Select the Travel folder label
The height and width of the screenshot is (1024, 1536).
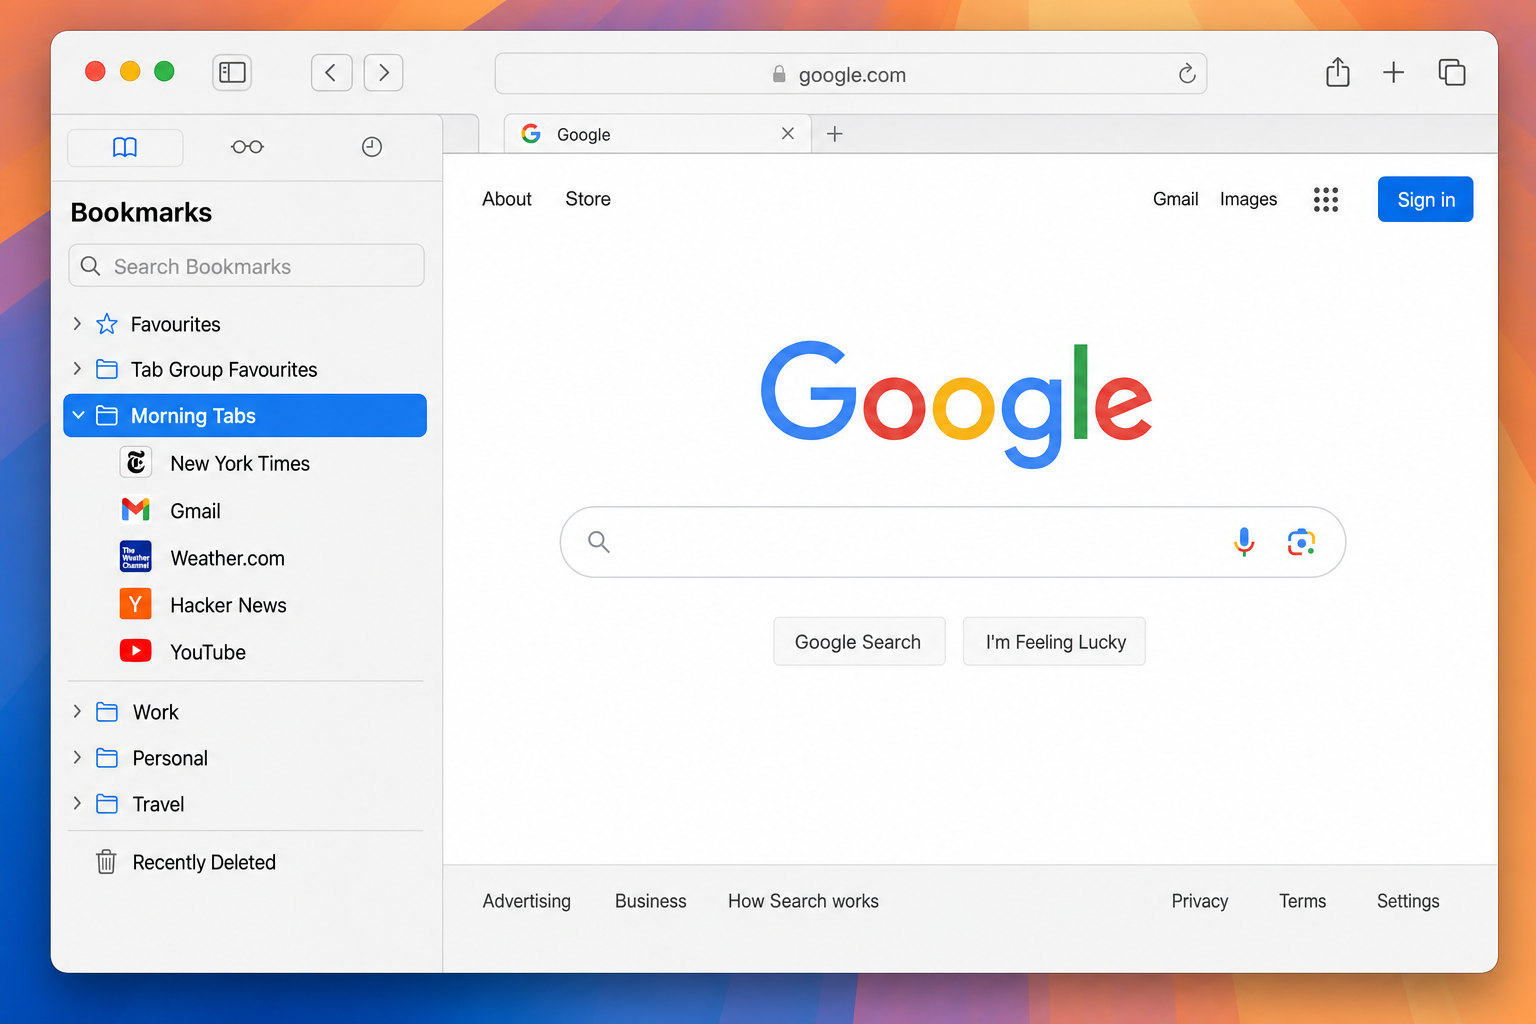click(158, 805)
